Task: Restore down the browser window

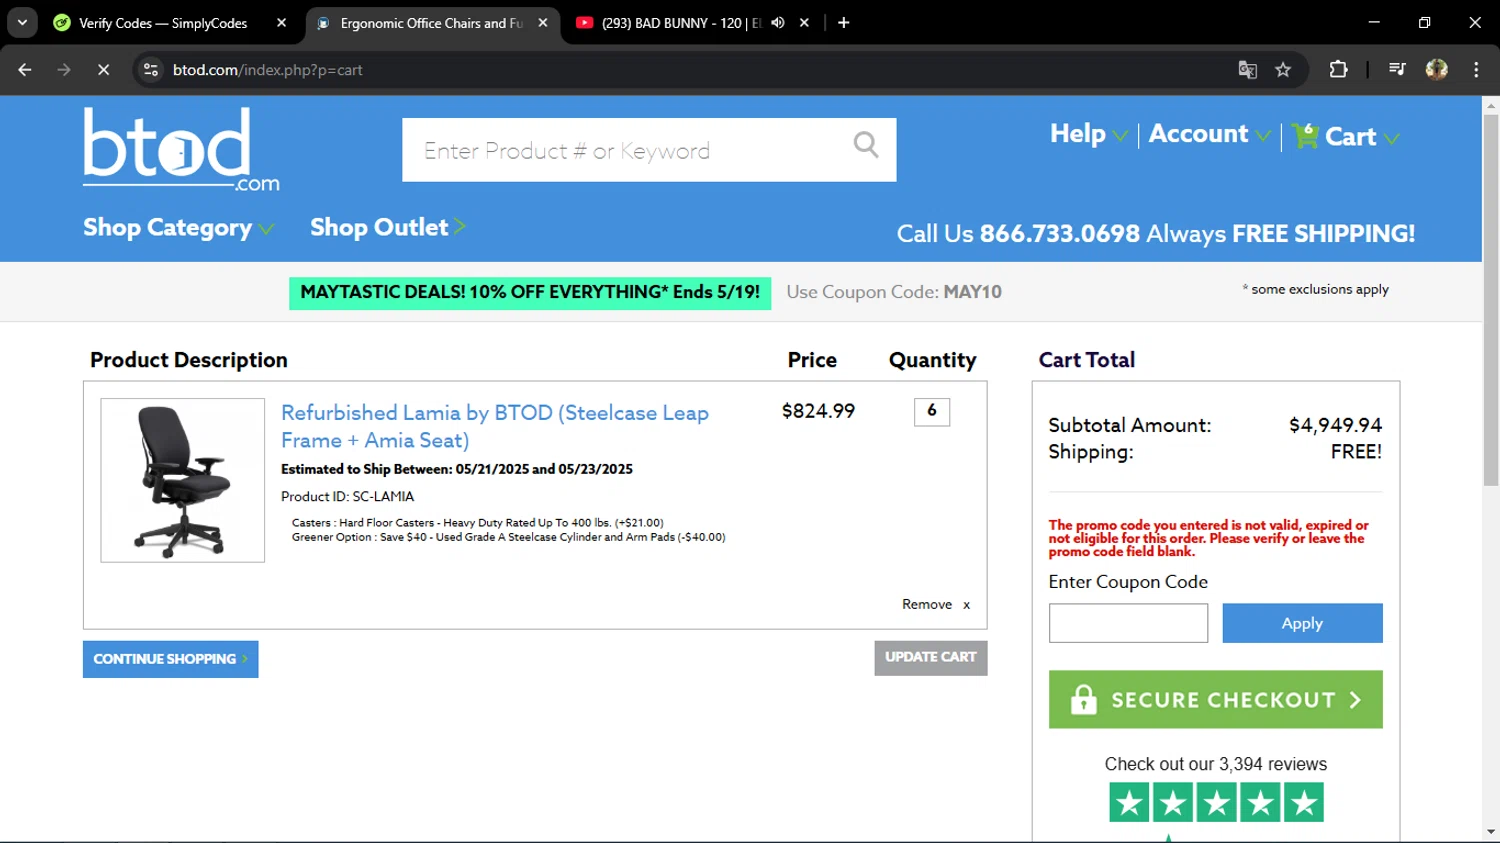Action: (x=1424, y=22)
